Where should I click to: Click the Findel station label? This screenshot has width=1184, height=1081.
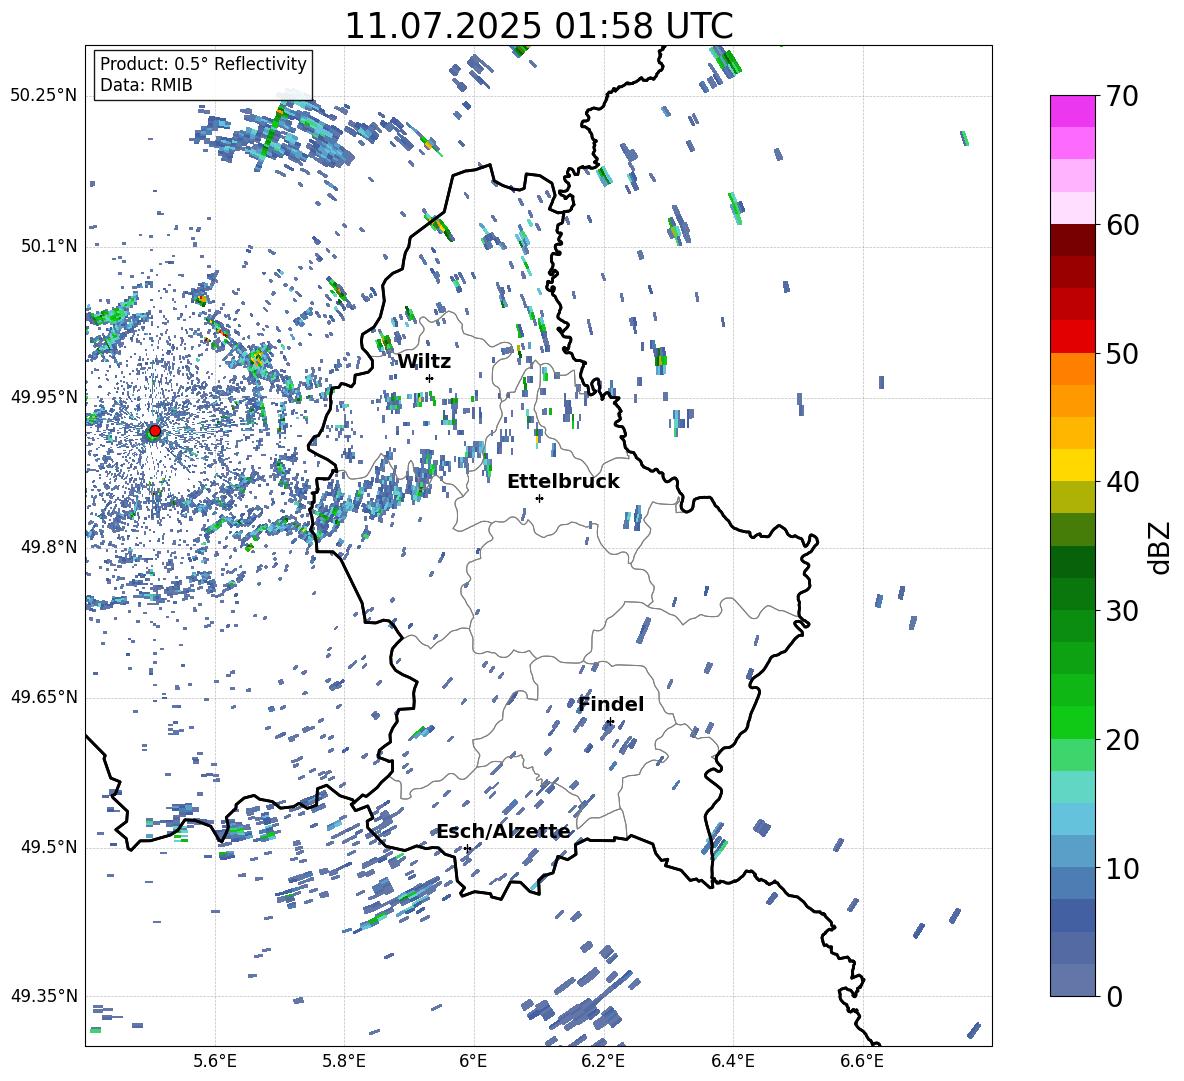[611, 704]
